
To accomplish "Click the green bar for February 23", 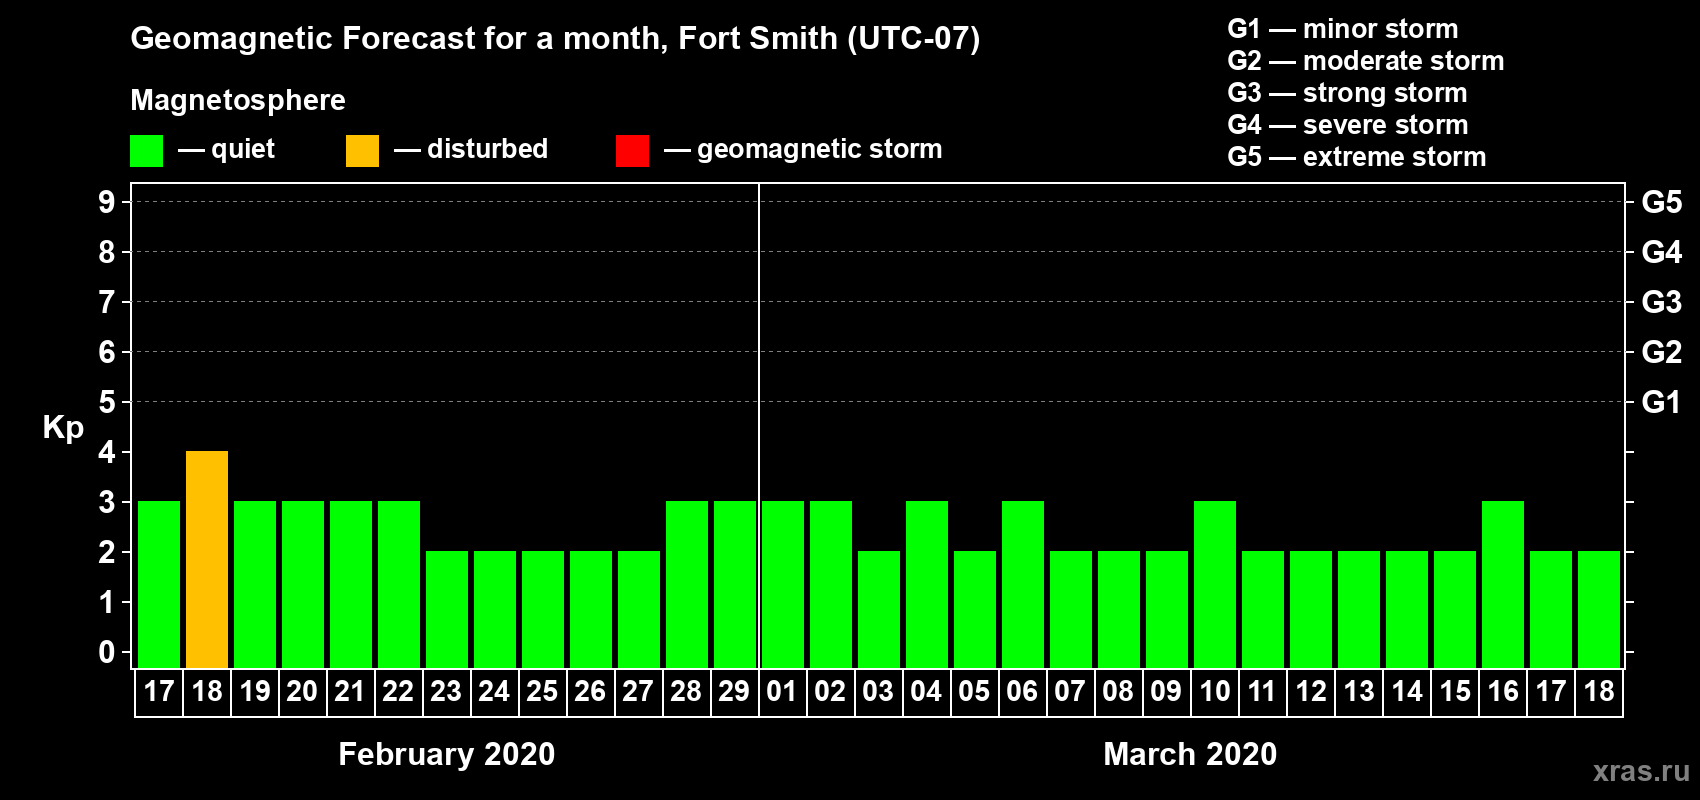I will click(x=447, y=609).
